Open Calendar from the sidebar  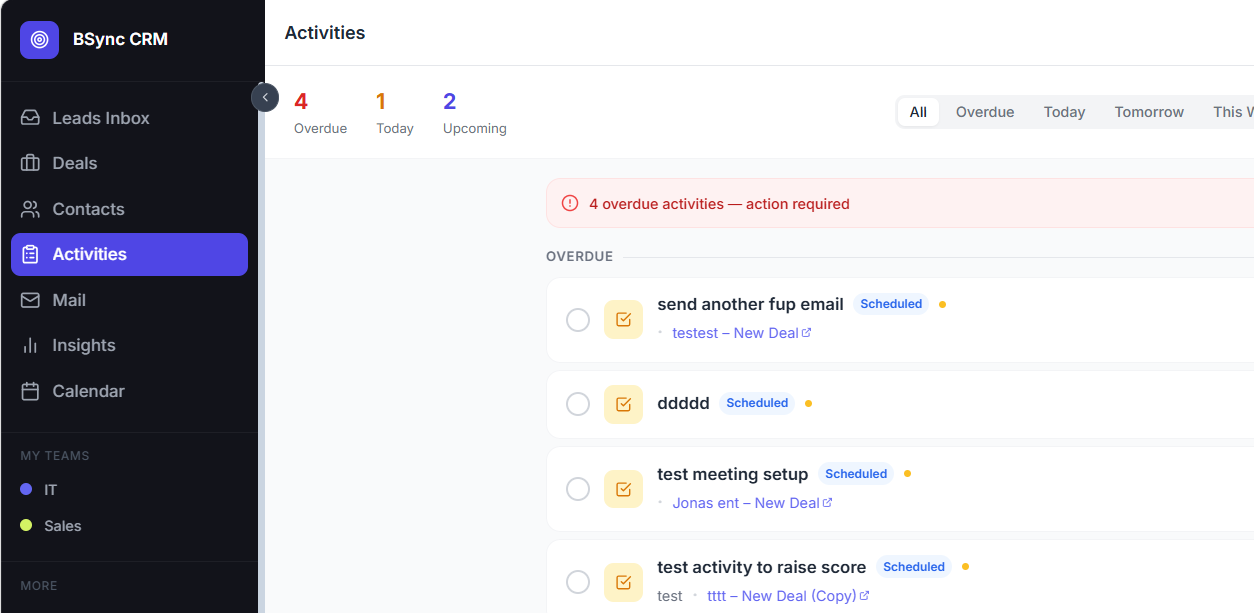(129, 391)
